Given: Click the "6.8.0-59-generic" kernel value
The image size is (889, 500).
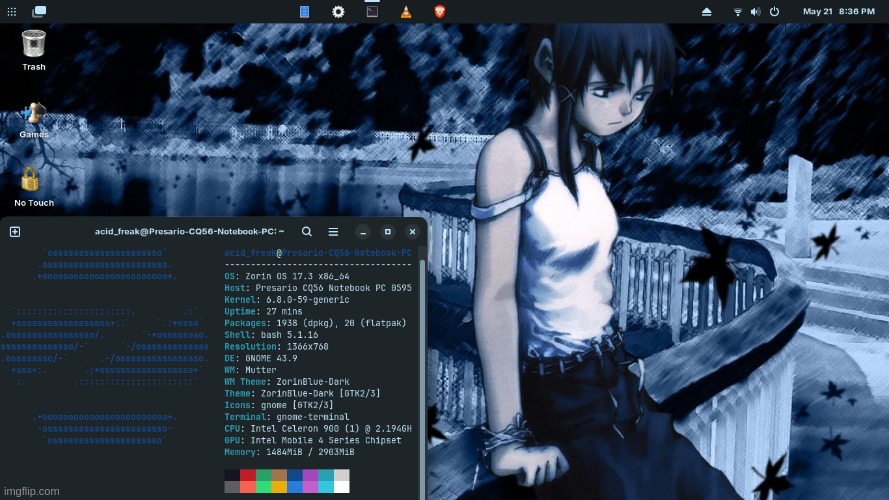Looking at the screenshot, I should (307, 300).
